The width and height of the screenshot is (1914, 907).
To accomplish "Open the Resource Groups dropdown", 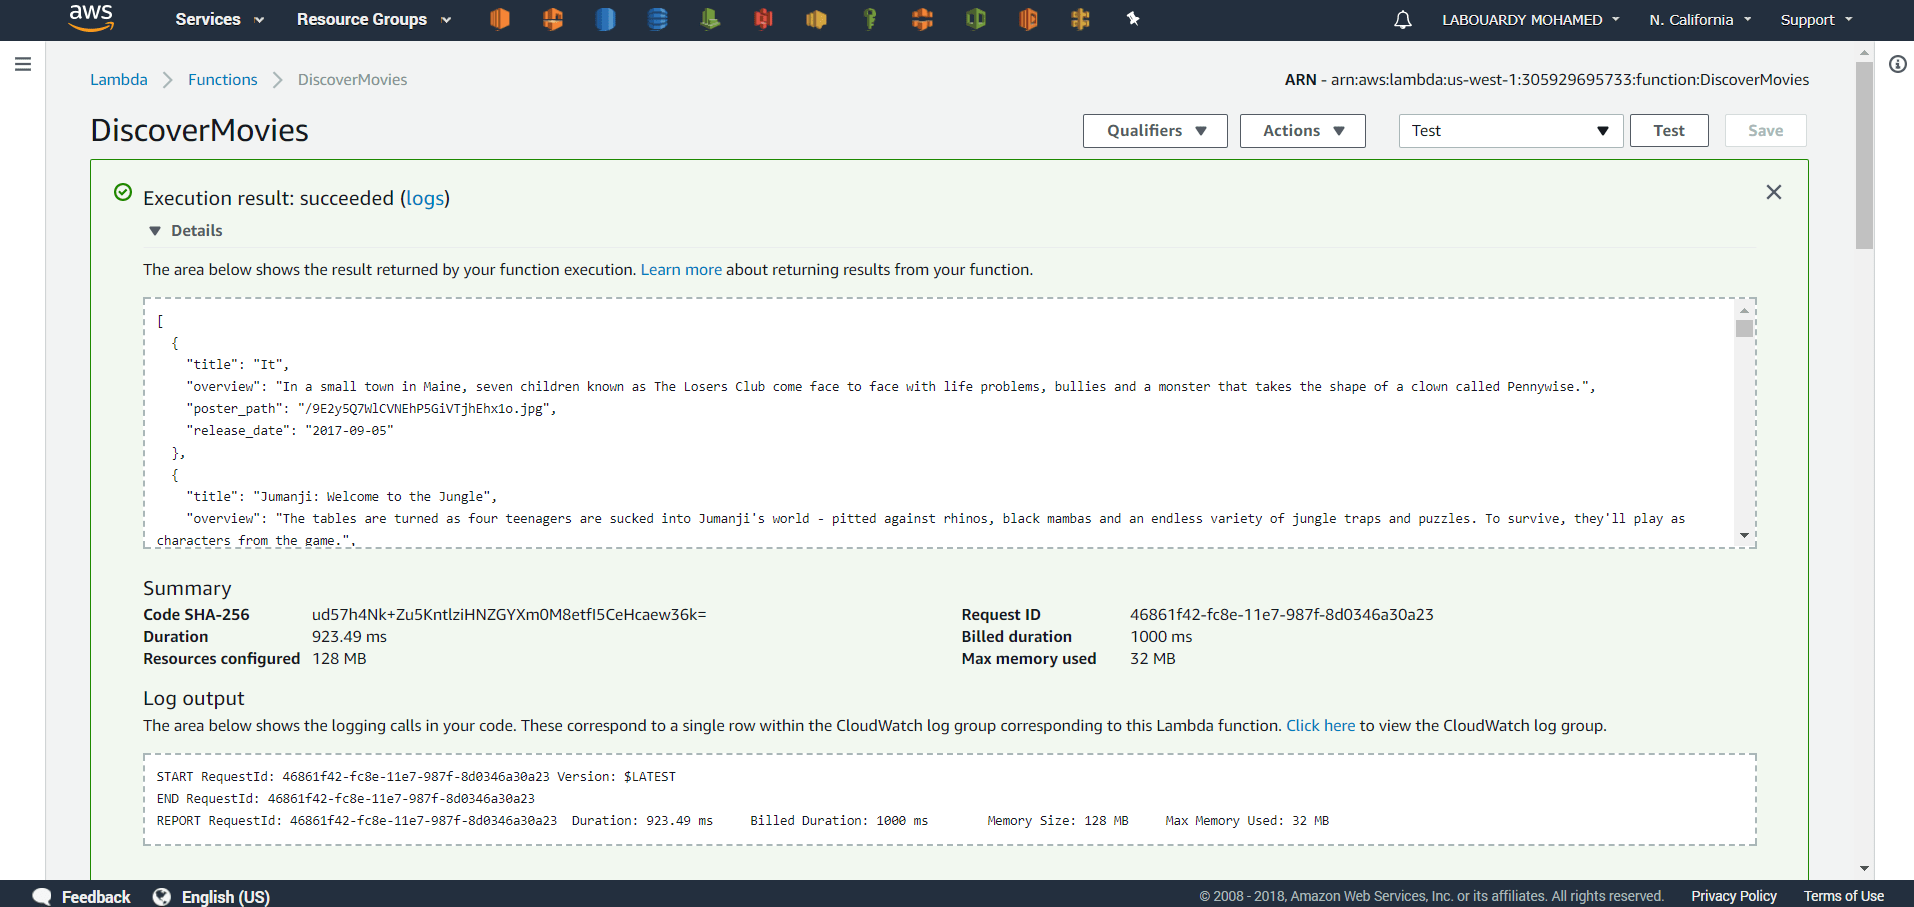I will tap(374, 19).
